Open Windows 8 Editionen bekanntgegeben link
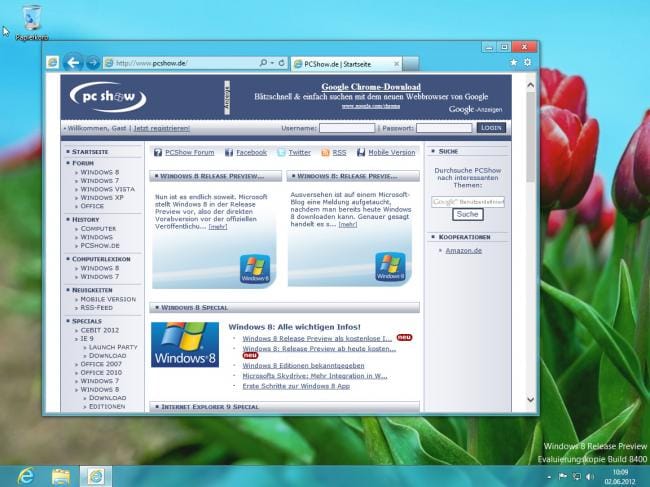The width and height of the screenshot is (650, 487). [303, 366]
